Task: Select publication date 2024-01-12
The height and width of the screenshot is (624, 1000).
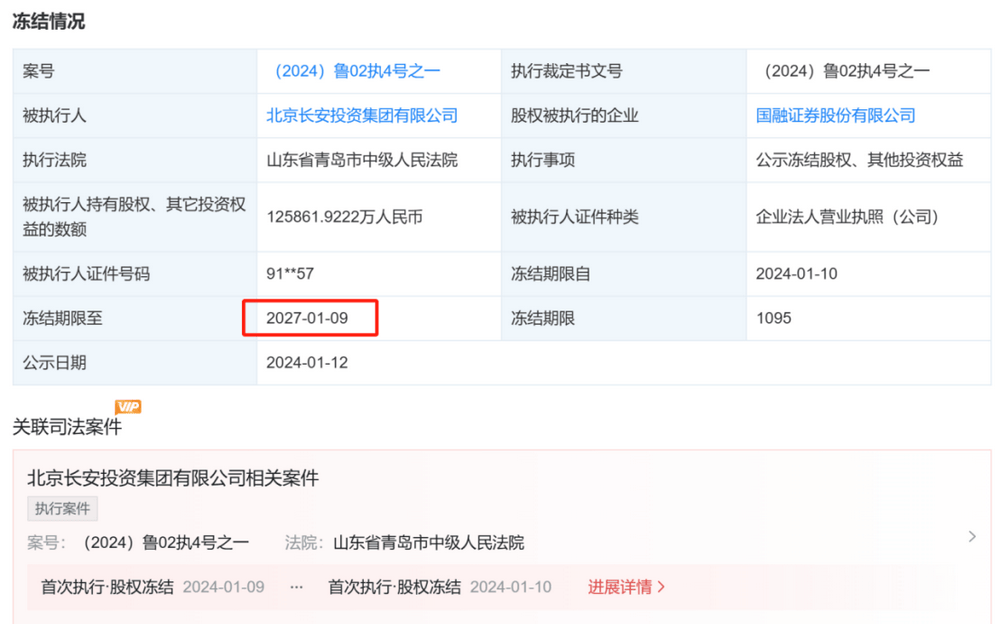Action: coord(307,362)
